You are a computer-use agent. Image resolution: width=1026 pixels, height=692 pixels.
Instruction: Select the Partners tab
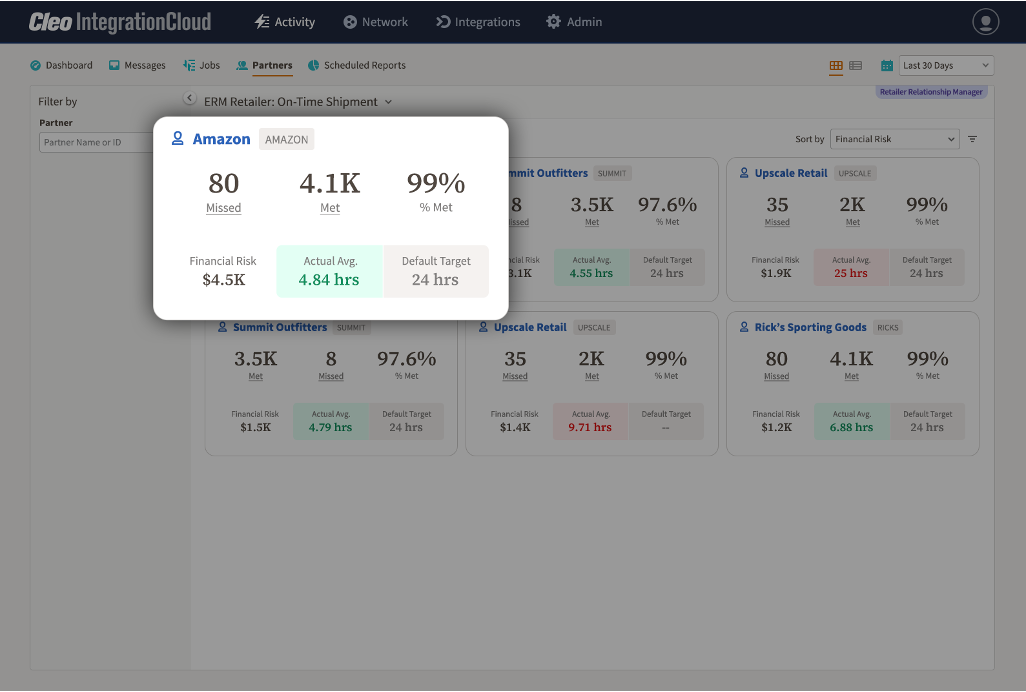coord(264,65)
